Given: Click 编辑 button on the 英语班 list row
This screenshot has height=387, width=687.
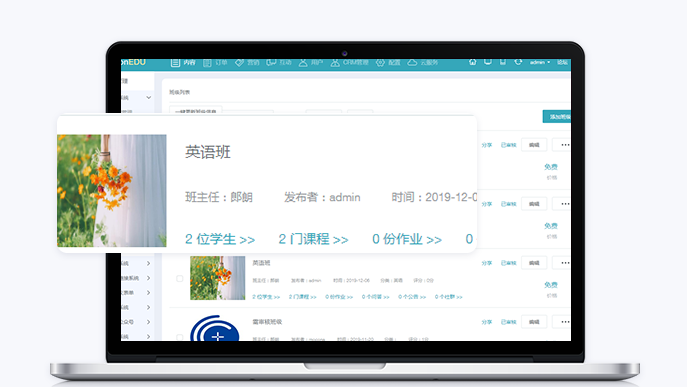Looking at the screenshot, I should click(534, 263).
